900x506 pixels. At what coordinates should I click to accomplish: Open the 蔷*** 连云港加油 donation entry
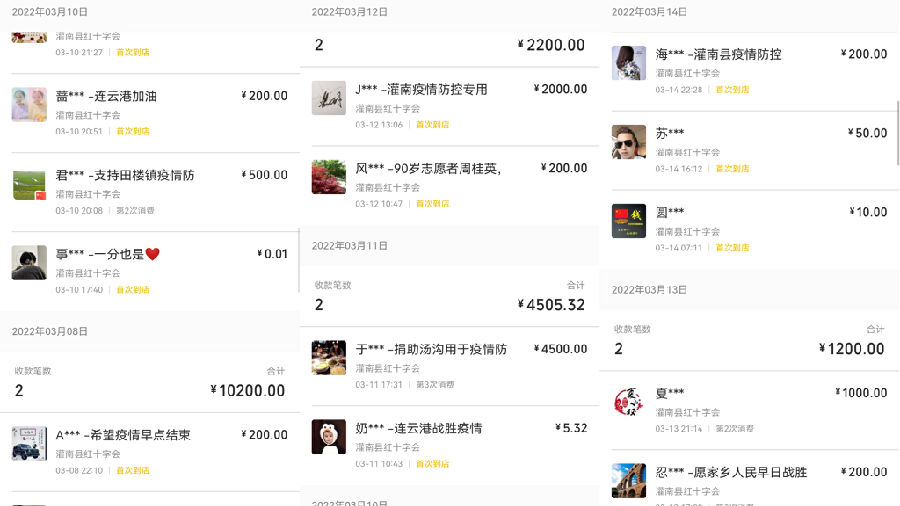click(x=150, y=113)
